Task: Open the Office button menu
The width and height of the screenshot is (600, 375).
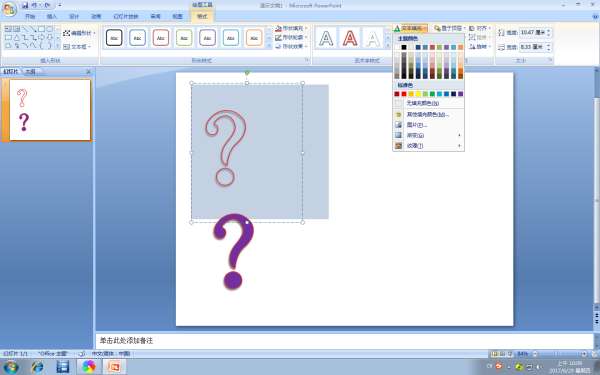Action: click(9, 9)
